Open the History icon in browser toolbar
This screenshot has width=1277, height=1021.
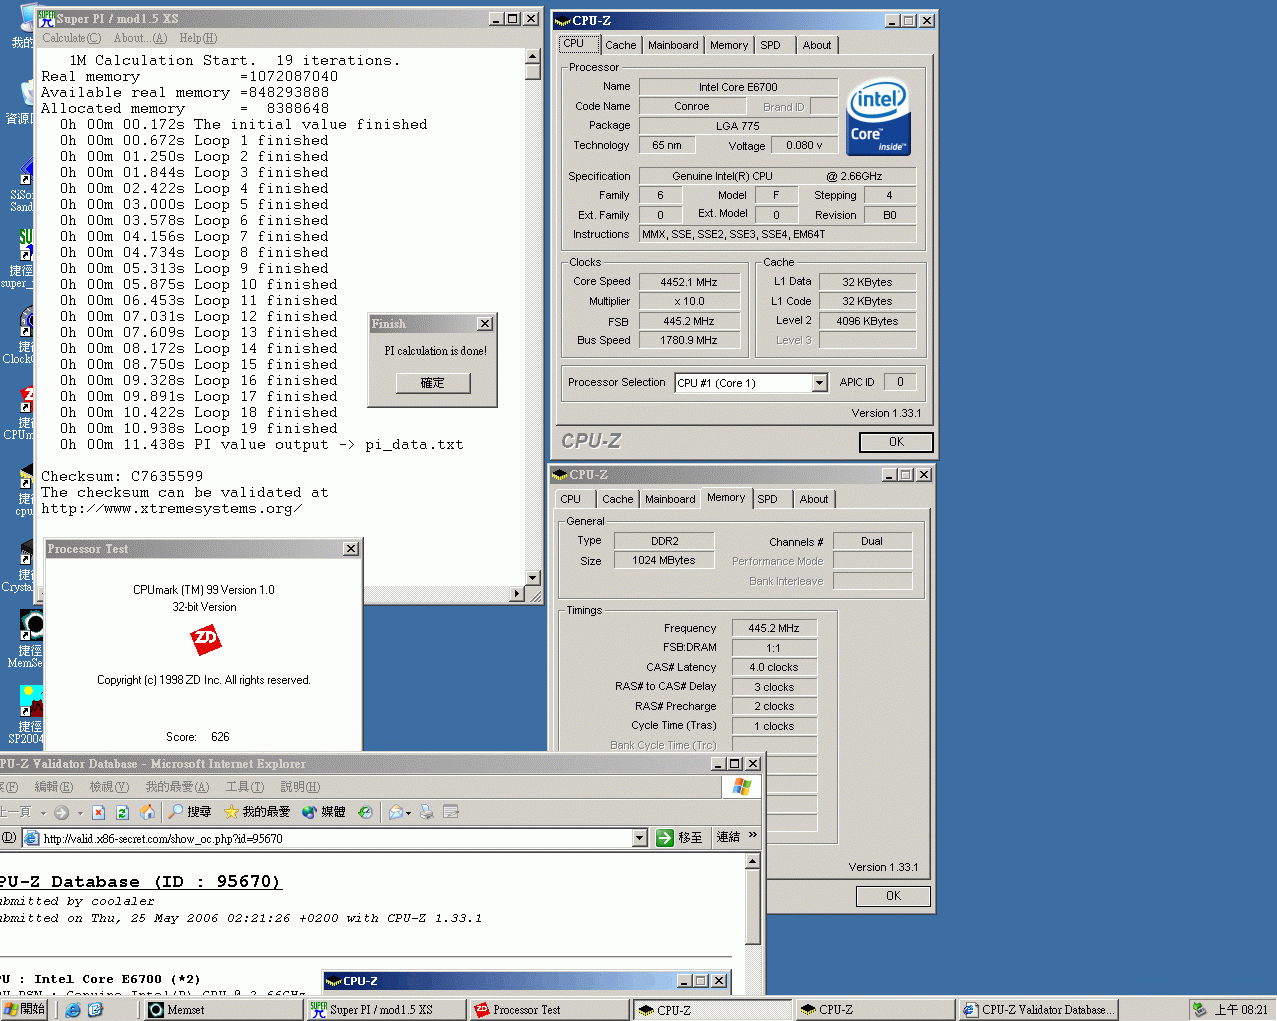tap(365, 812)
